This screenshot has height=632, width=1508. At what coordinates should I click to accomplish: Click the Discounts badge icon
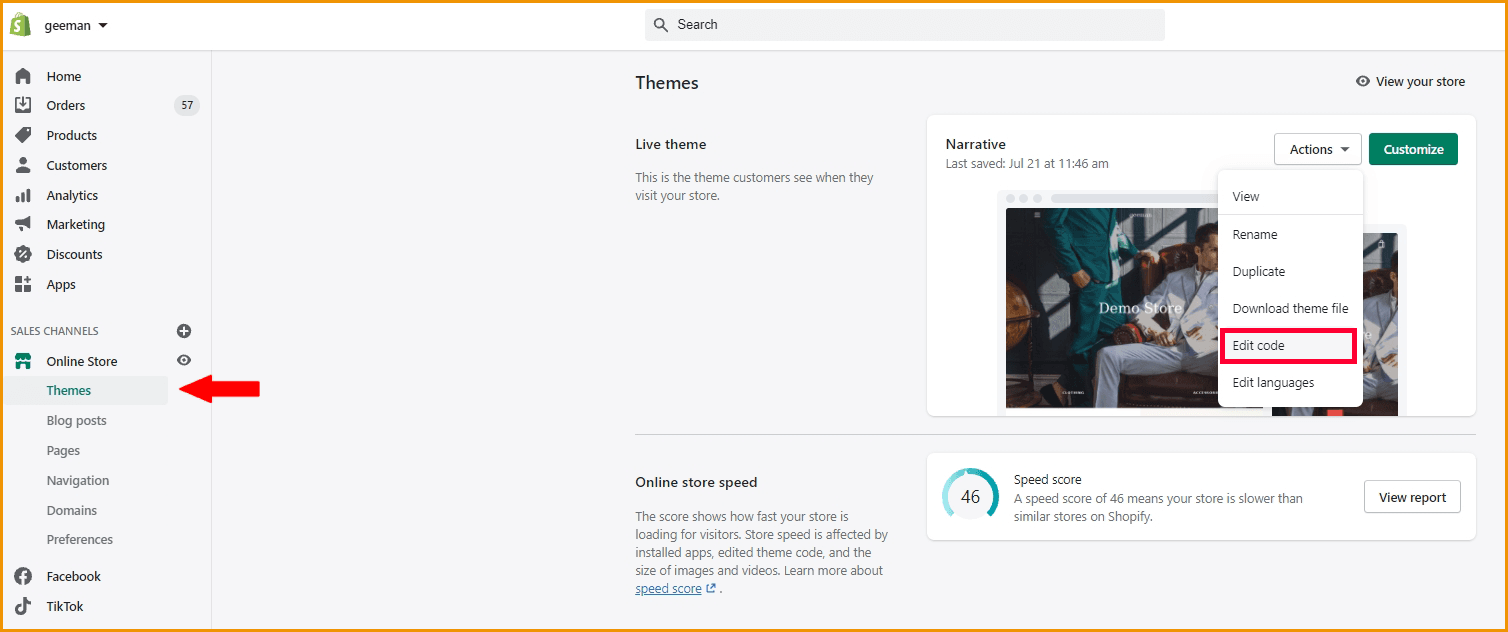[x=23, y=254]
